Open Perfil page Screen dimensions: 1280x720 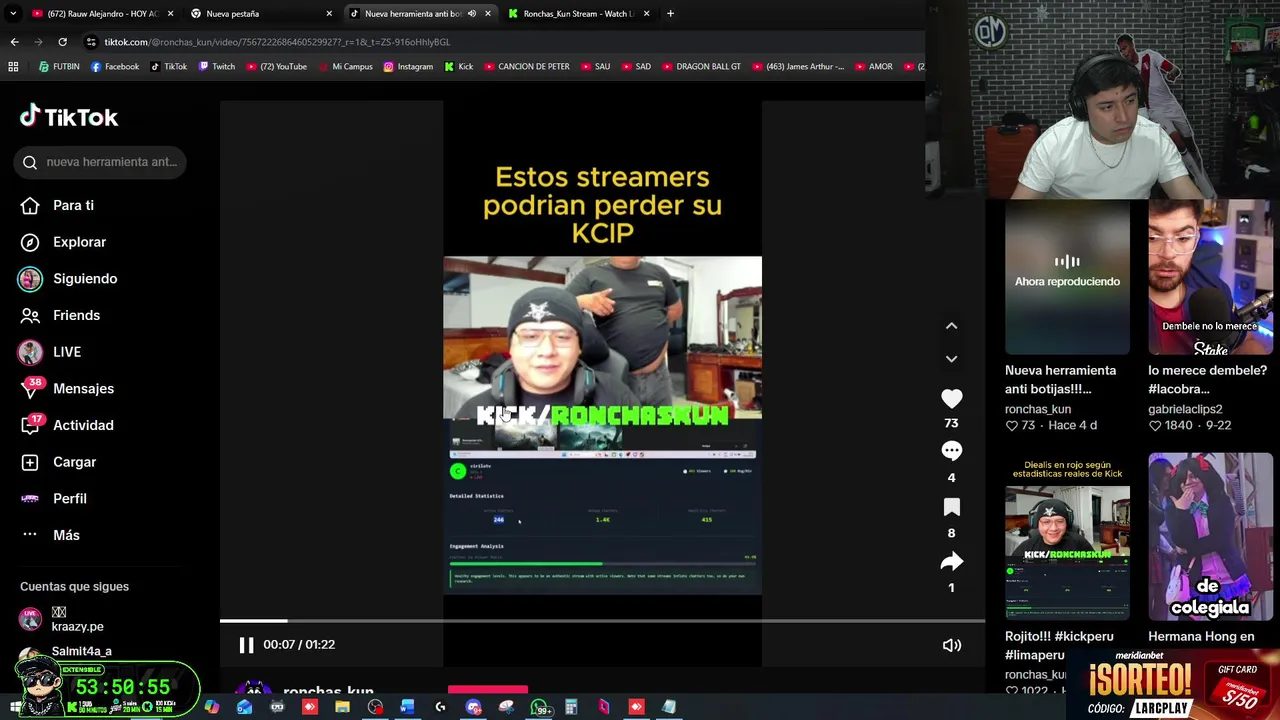[53, 498]
